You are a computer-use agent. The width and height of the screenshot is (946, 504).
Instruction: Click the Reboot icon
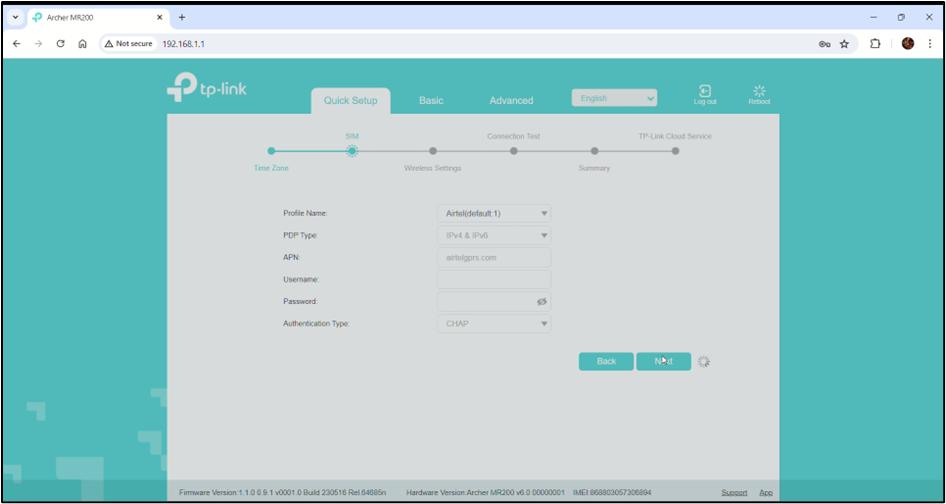point(759,92)
